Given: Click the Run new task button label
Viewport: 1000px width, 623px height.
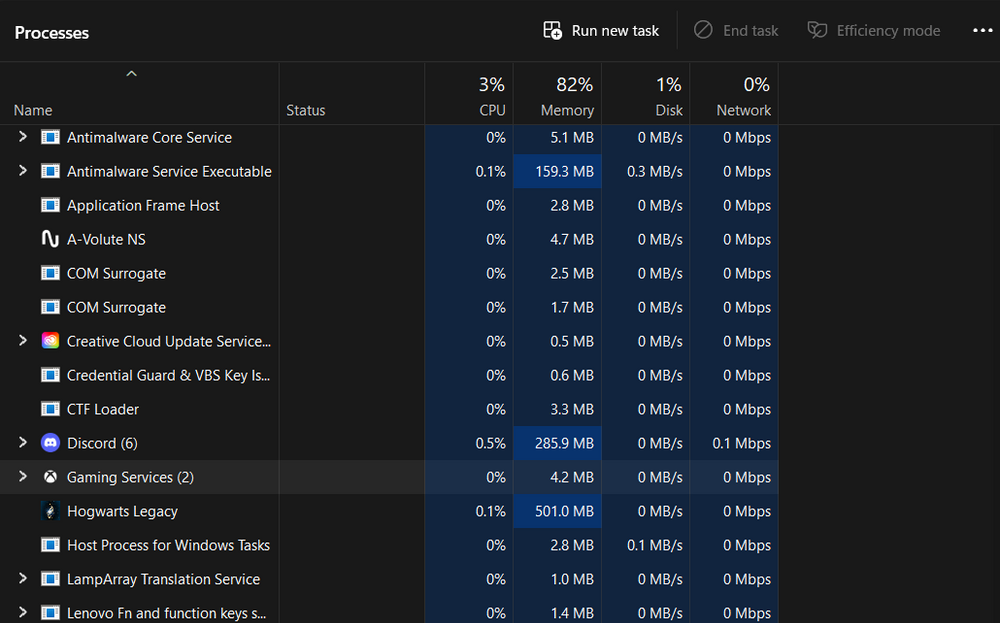Looking at the screenshot, I should [x=615, y=31].
